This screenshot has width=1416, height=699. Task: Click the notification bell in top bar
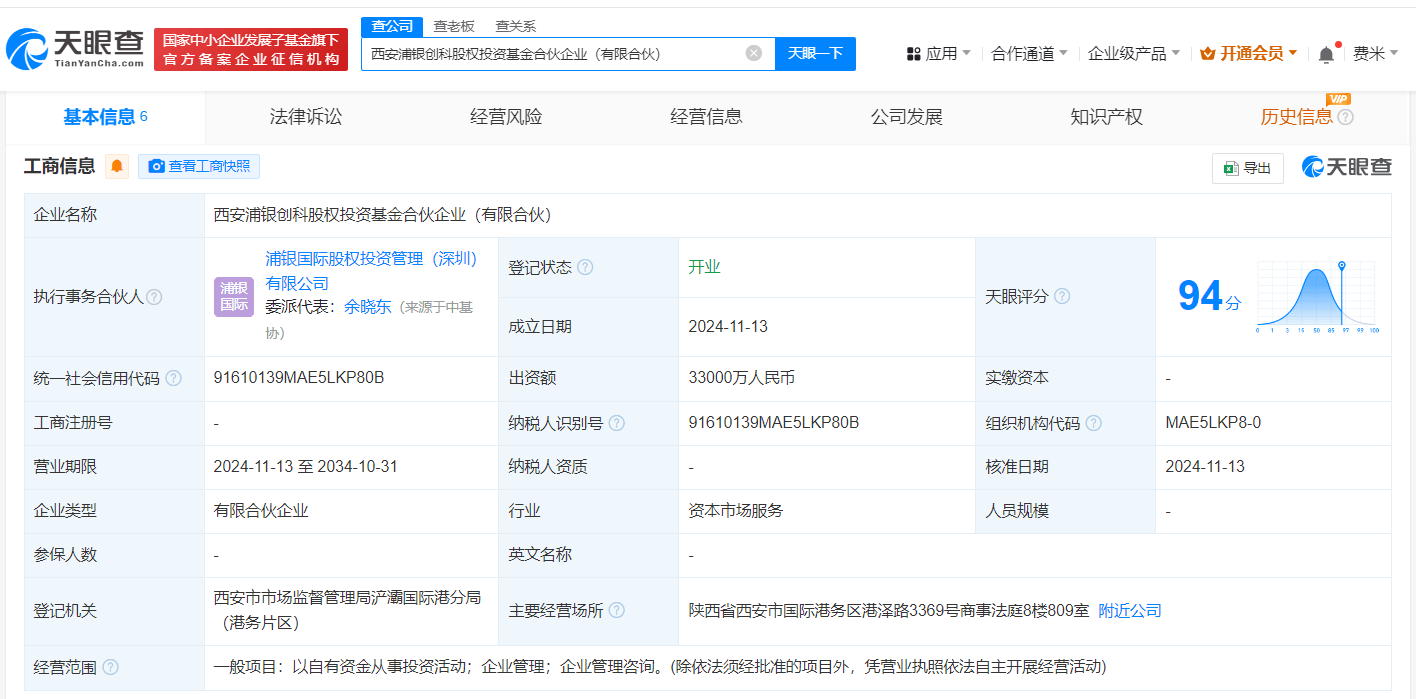(x=1326, y=54)
